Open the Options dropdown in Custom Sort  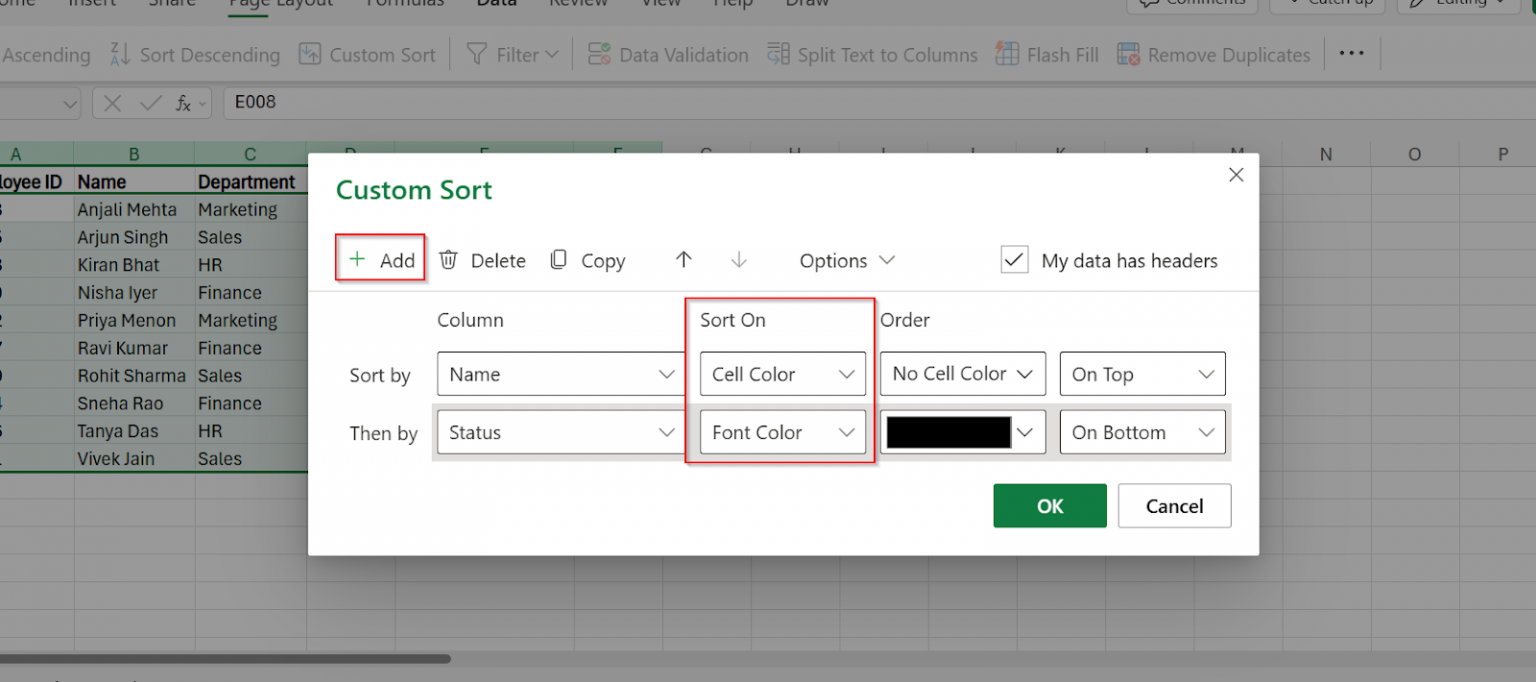(846, 260)
